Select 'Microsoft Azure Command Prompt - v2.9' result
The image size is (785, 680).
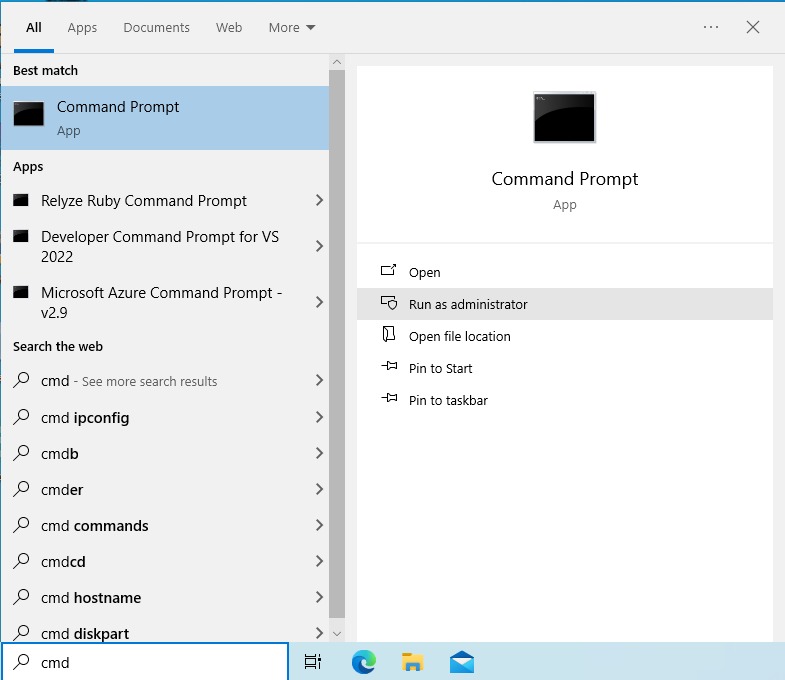165,302
